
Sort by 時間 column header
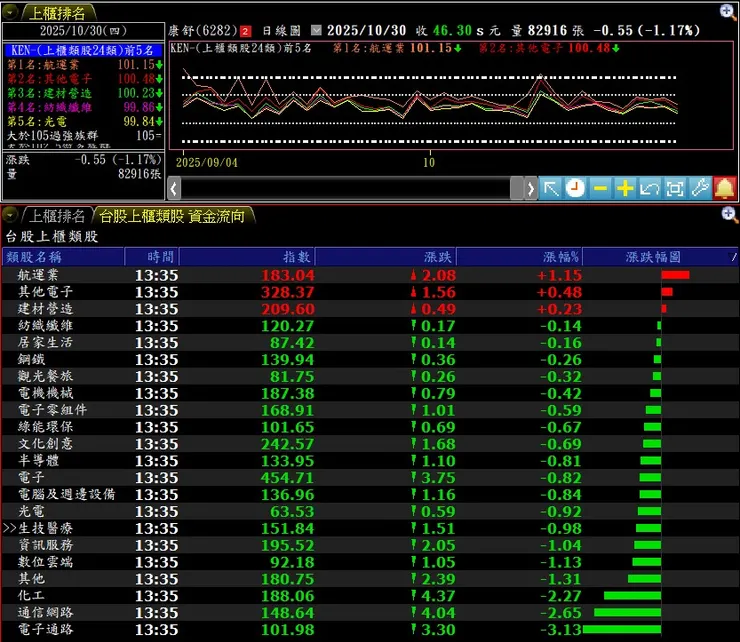click(x=151, y=257)
